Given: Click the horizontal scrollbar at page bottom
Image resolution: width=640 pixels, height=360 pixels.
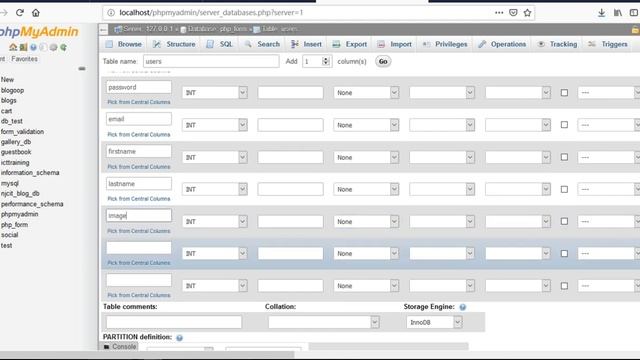Looking at the screenshot, I should click(x=147, y=354).
